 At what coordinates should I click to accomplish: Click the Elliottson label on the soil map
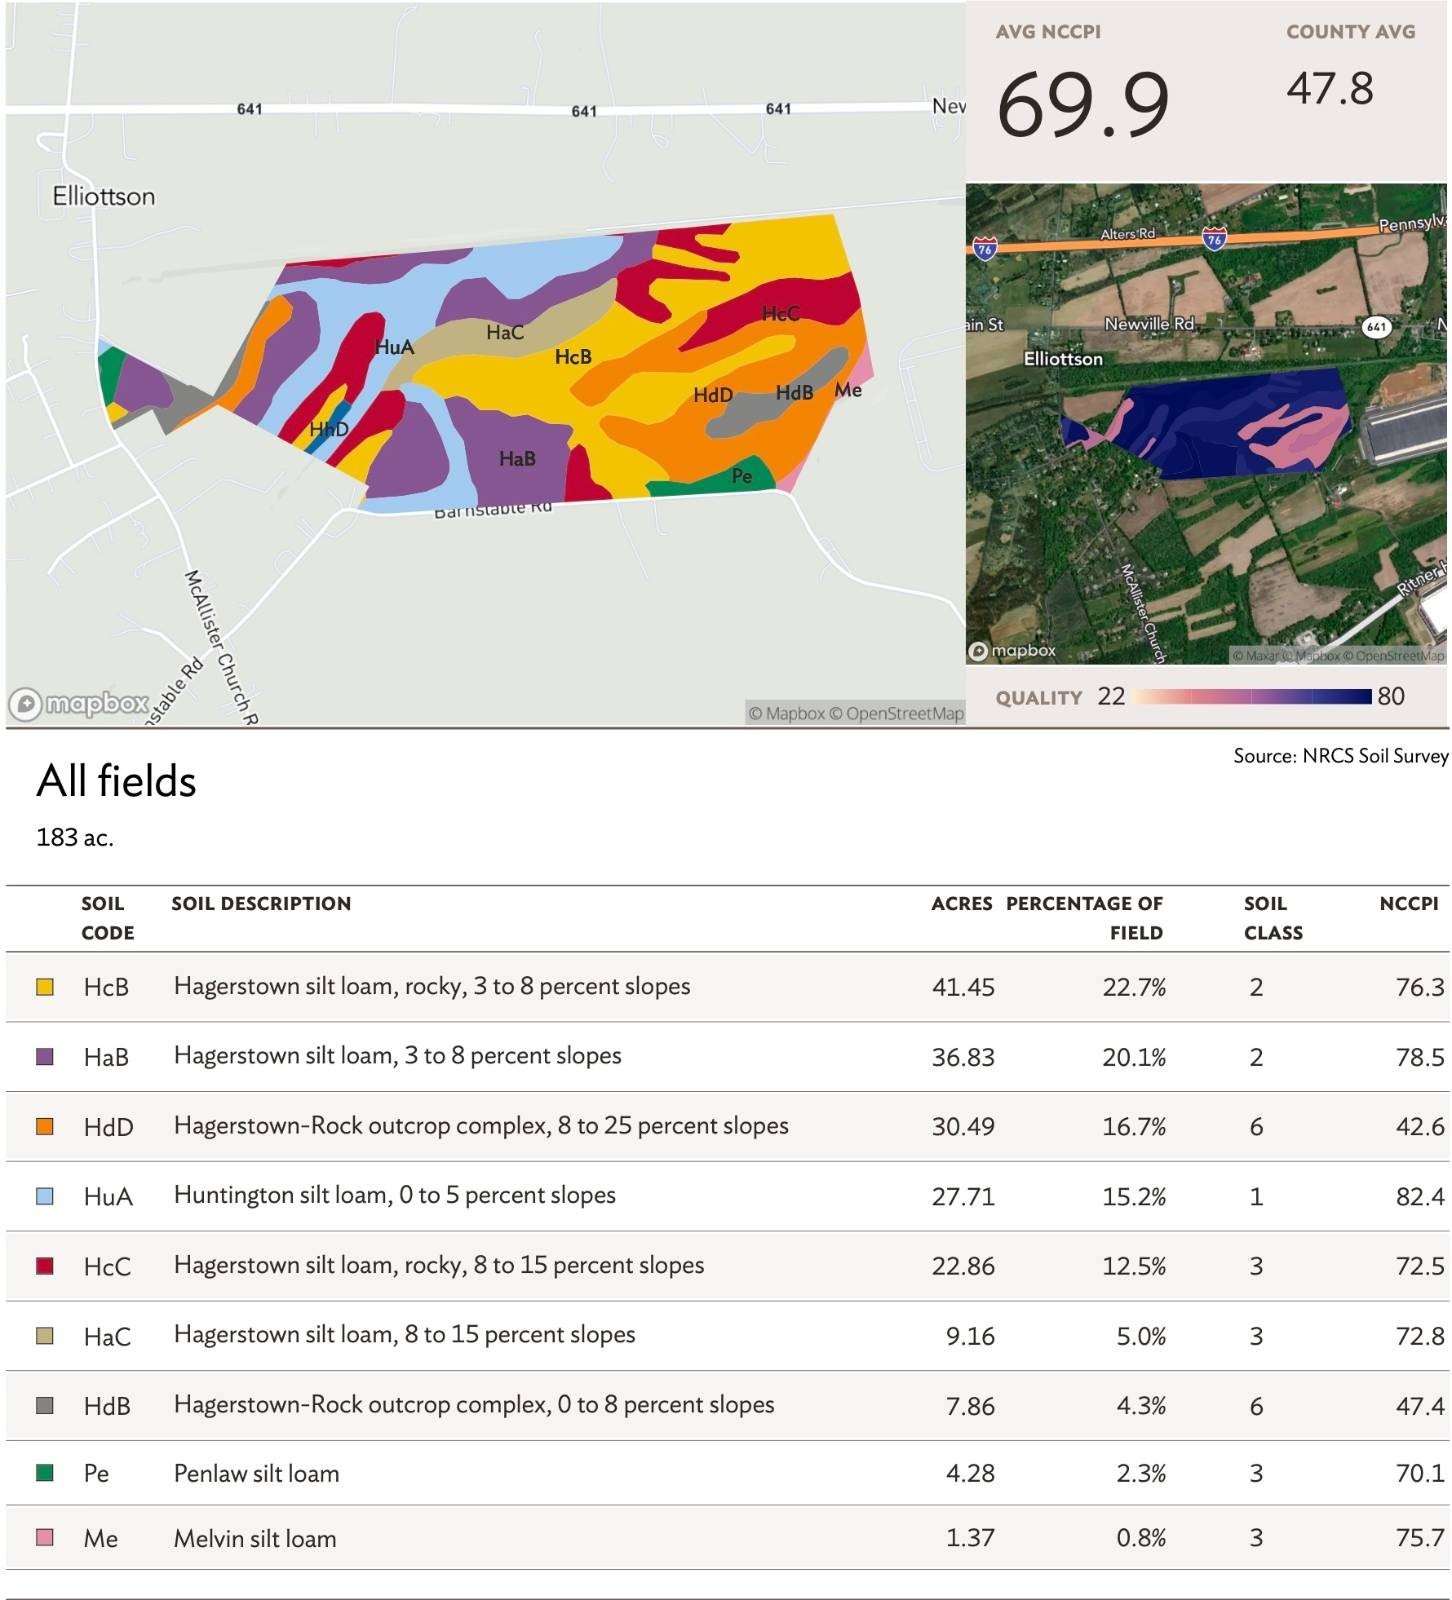104,196
